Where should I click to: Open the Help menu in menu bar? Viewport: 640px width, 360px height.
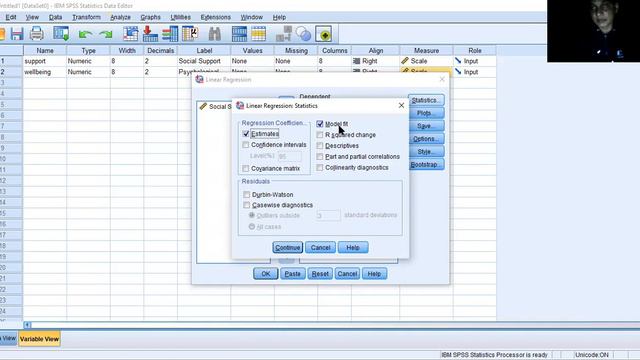click(x=279, y=17)
